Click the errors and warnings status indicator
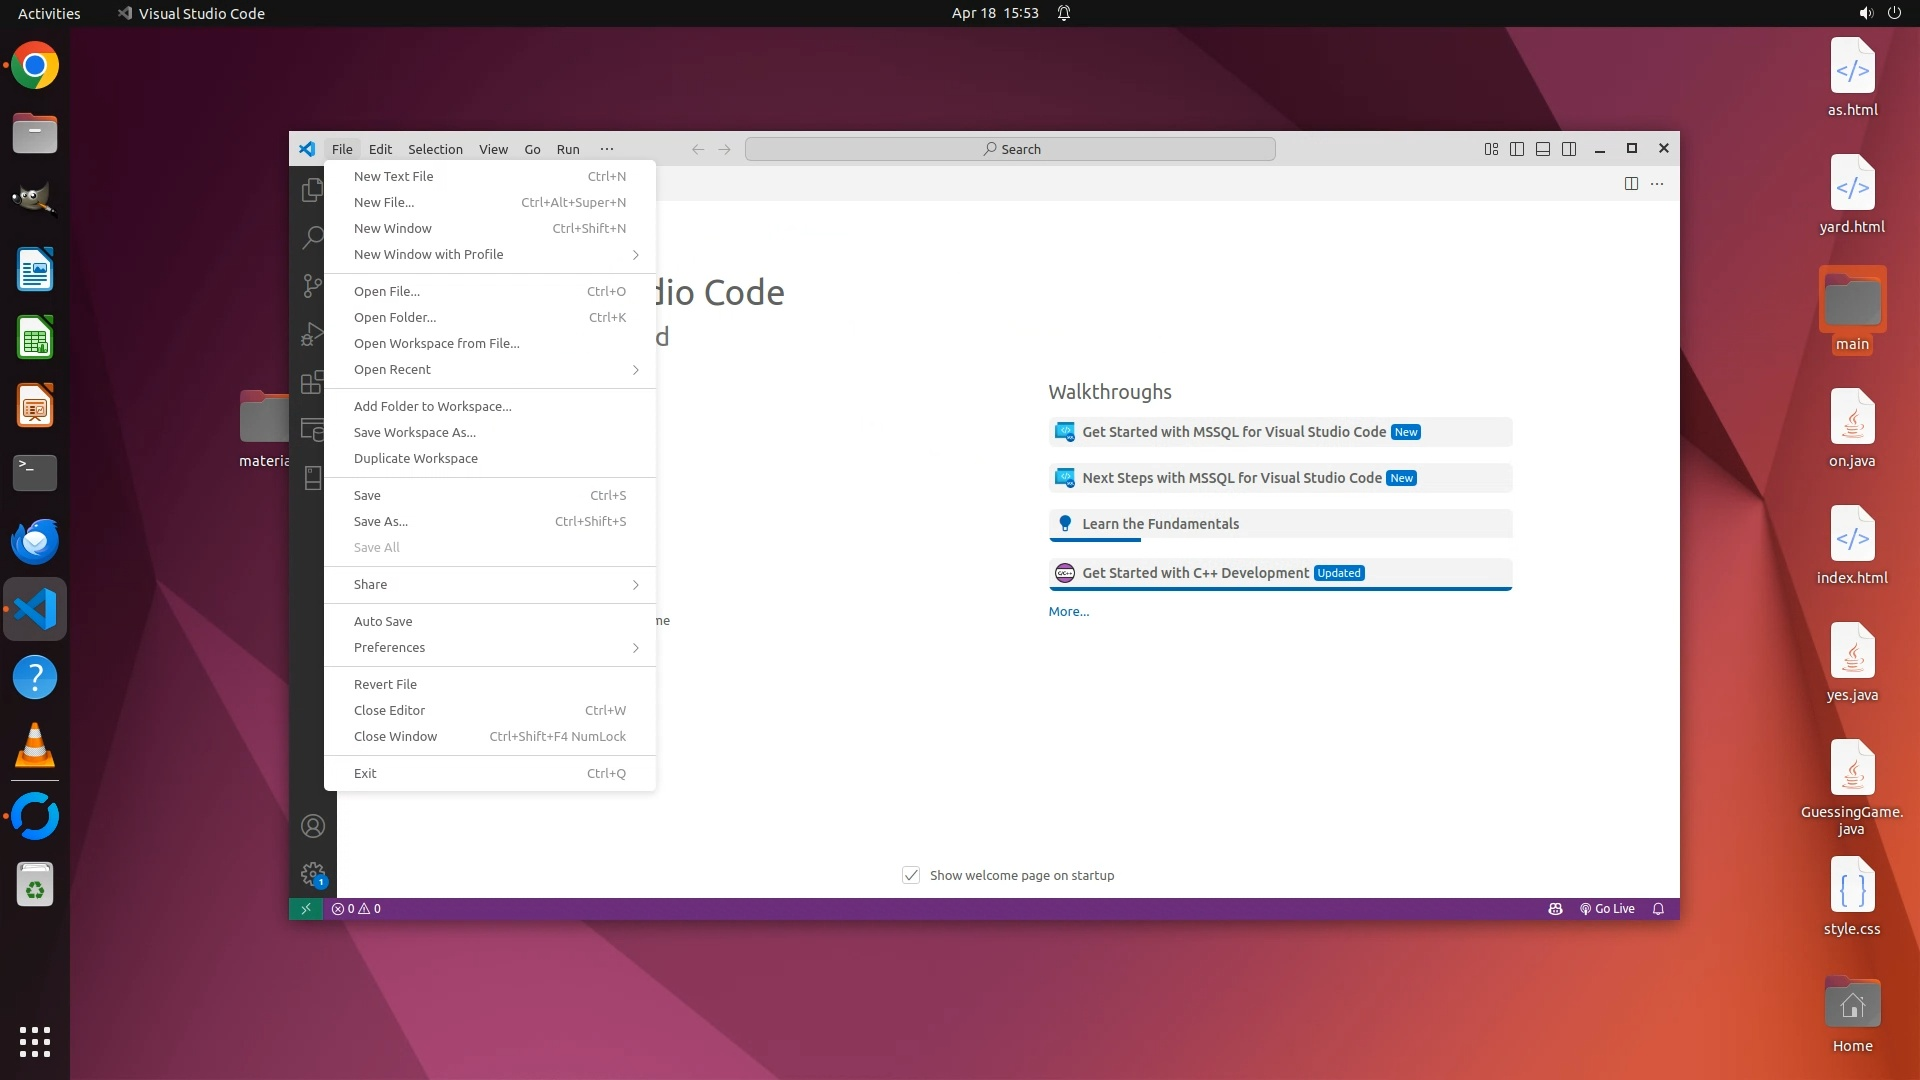Screen dimensions: 1920x1080 356,909
